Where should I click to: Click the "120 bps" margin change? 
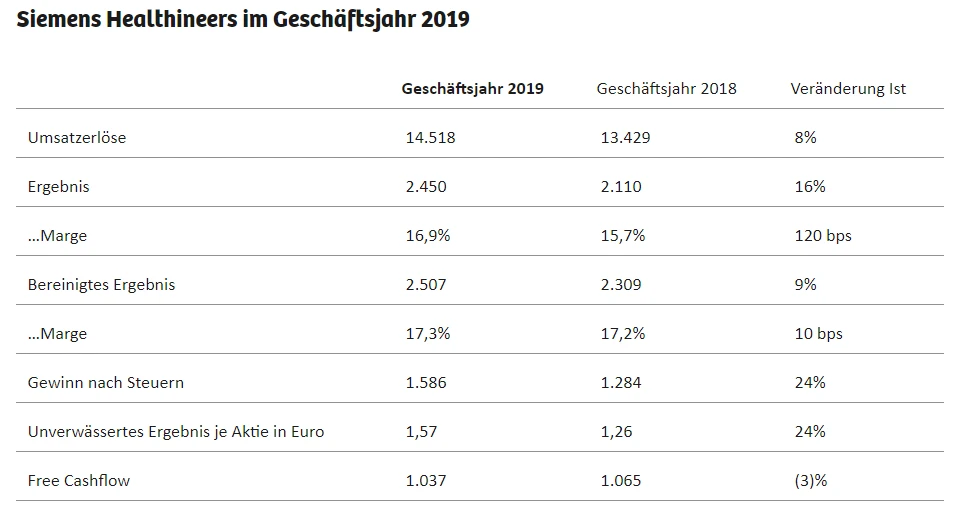(x=821, y=235)
